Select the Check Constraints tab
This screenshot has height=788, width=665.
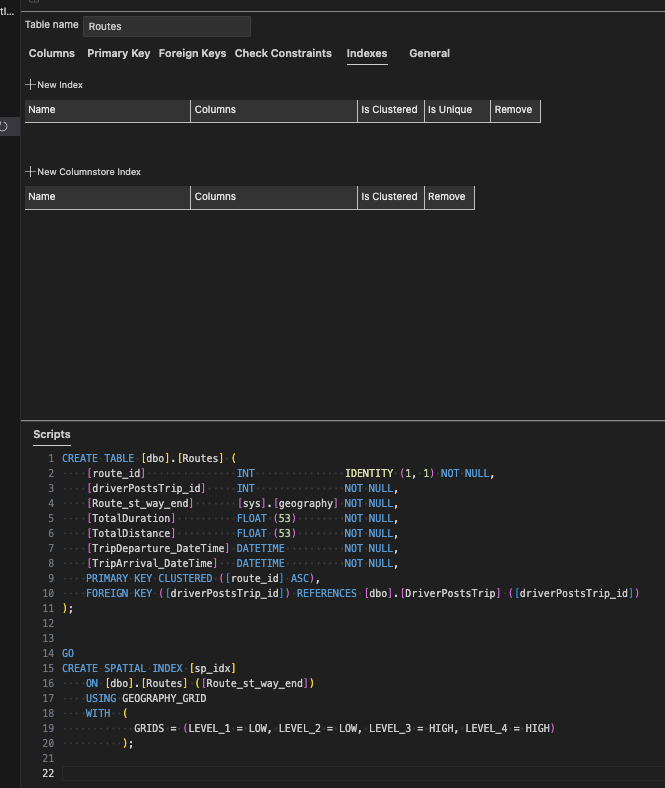coord(283,53)
